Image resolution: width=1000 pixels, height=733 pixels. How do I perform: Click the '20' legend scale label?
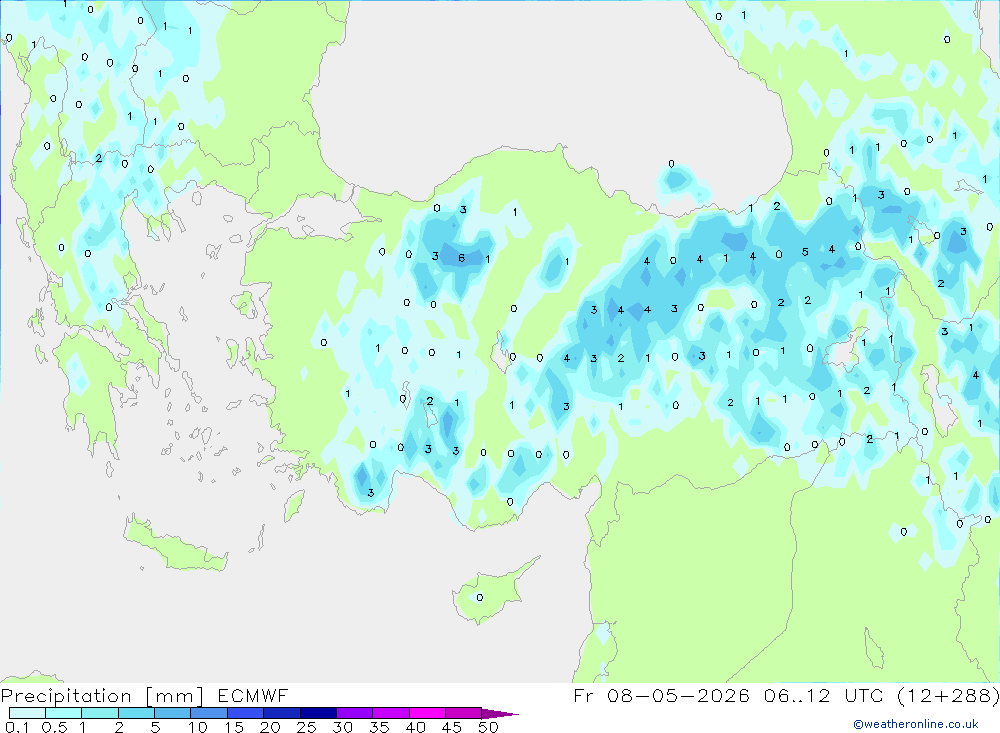pyautogui.click(x=270, y=727)
